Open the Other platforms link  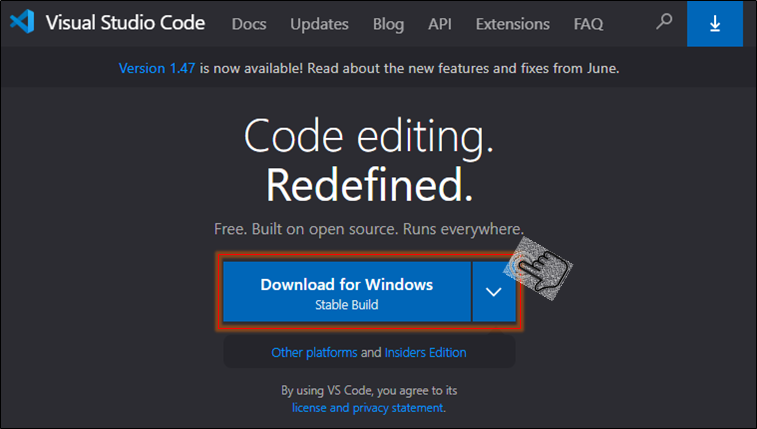(x=314, y=353)
